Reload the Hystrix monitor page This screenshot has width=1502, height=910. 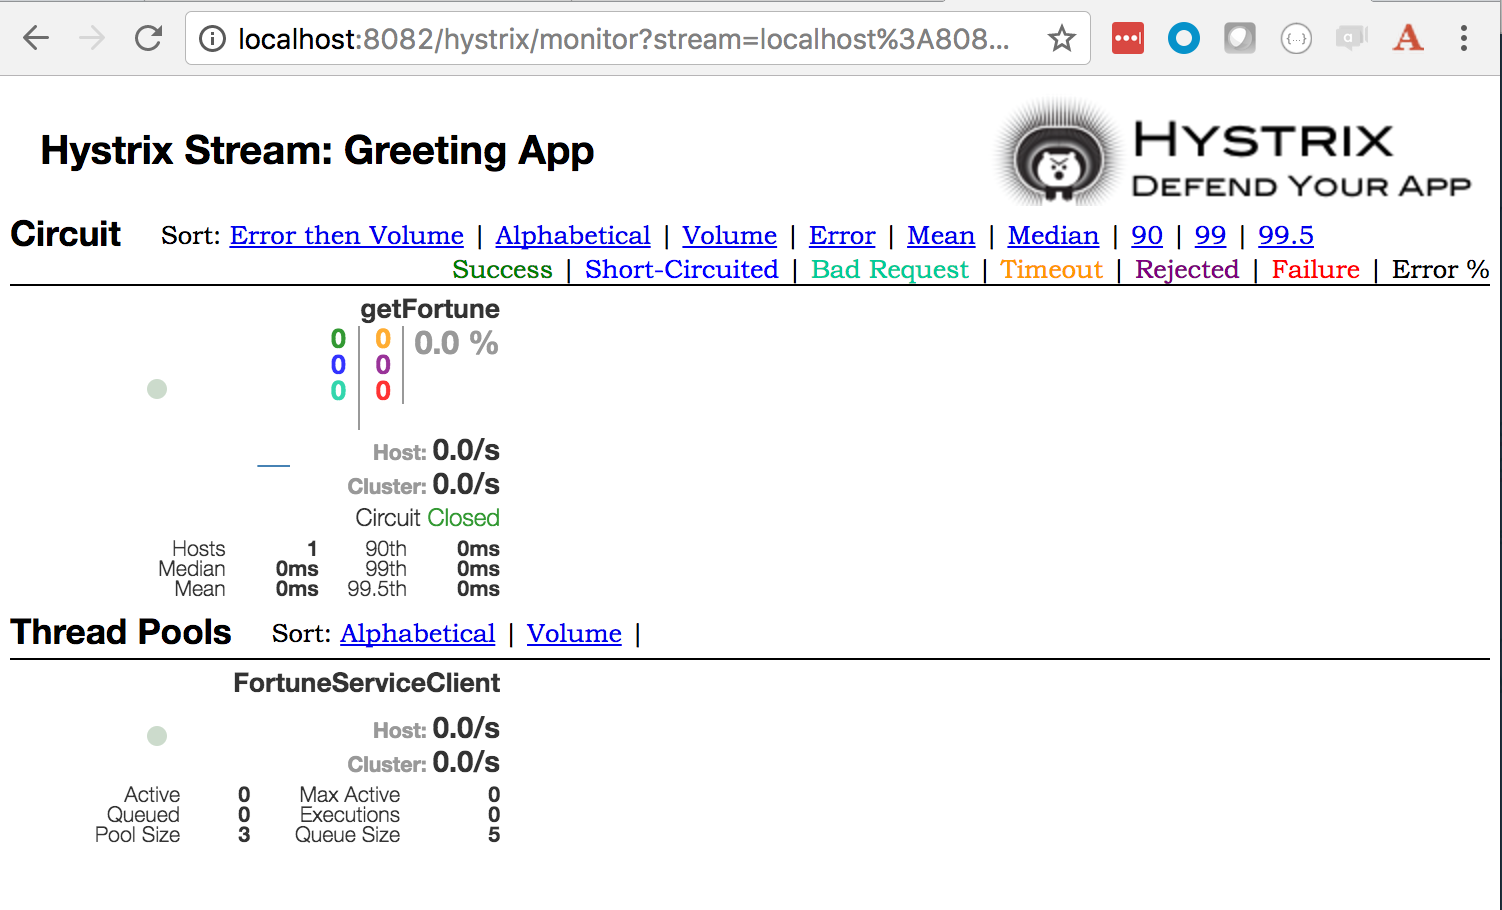click(149, 38)
